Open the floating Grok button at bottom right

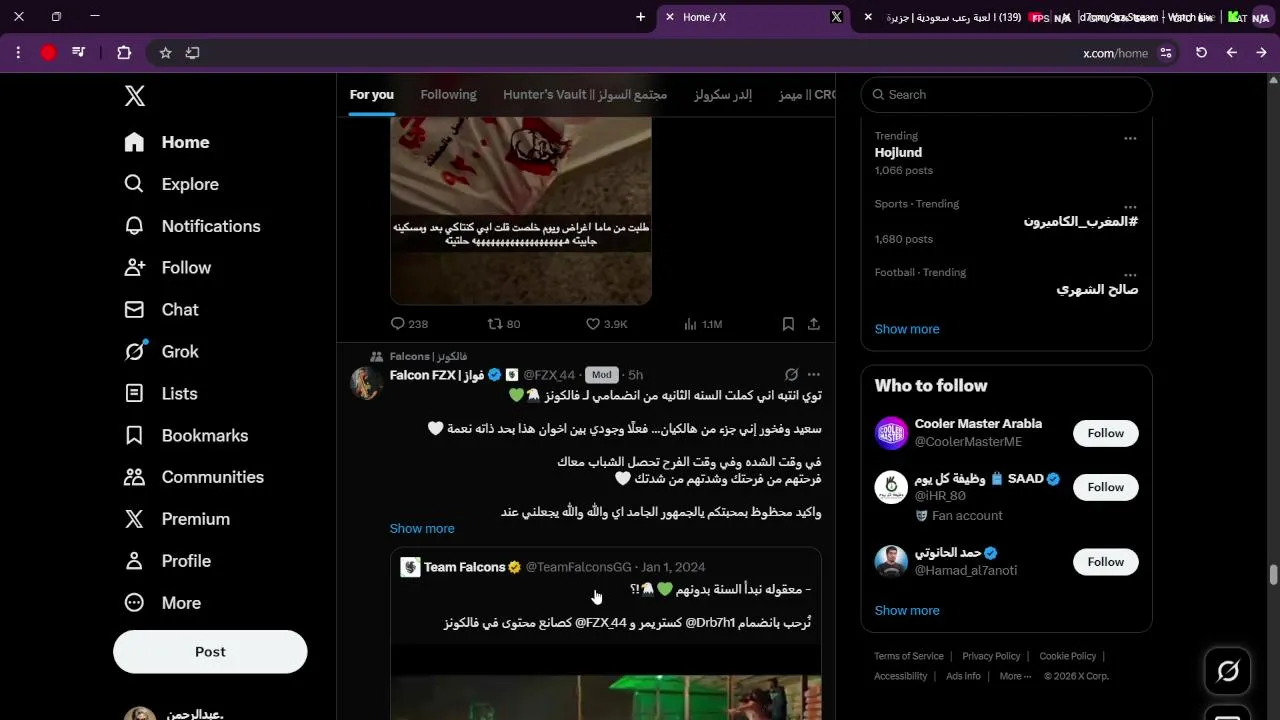(x=1228, y=671)
